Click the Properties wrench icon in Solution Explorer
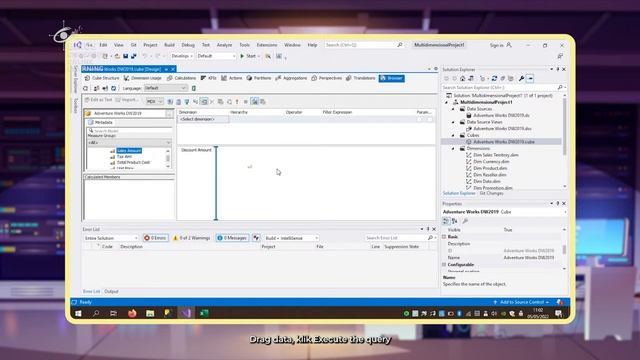The image size is (640, 360). [x=521, y=78]
